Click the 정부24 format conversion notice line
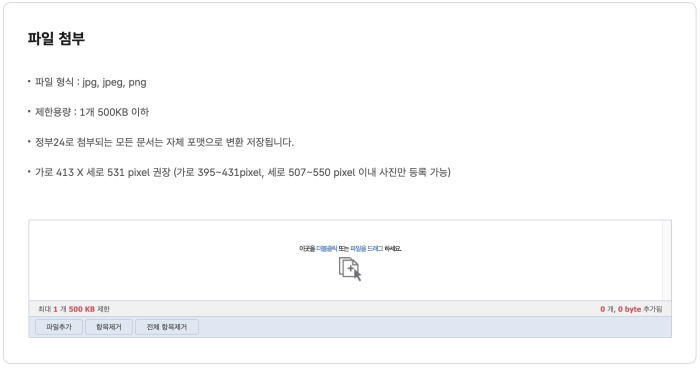The image size is (700, 368). pos(164,142)
